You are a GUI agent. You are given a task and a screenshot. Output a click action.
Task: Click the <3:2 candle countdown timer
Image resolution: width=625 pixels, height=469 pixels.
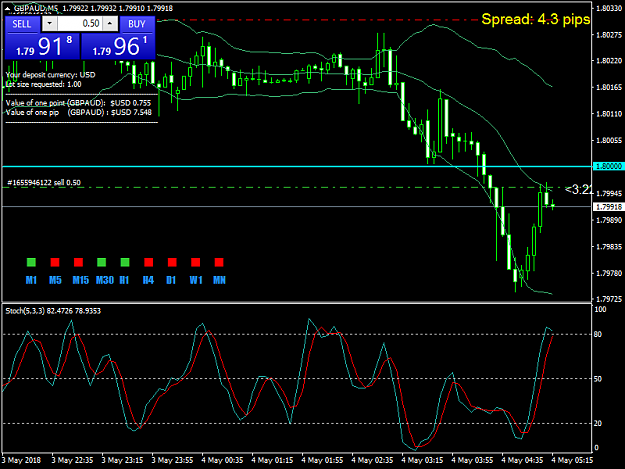(579, 190)
